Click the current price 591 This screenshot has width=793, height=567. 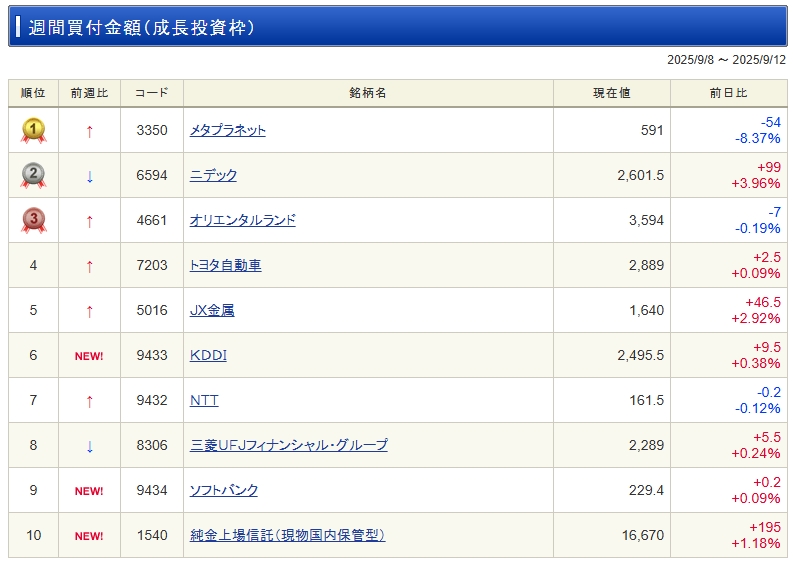coord(652,130)
